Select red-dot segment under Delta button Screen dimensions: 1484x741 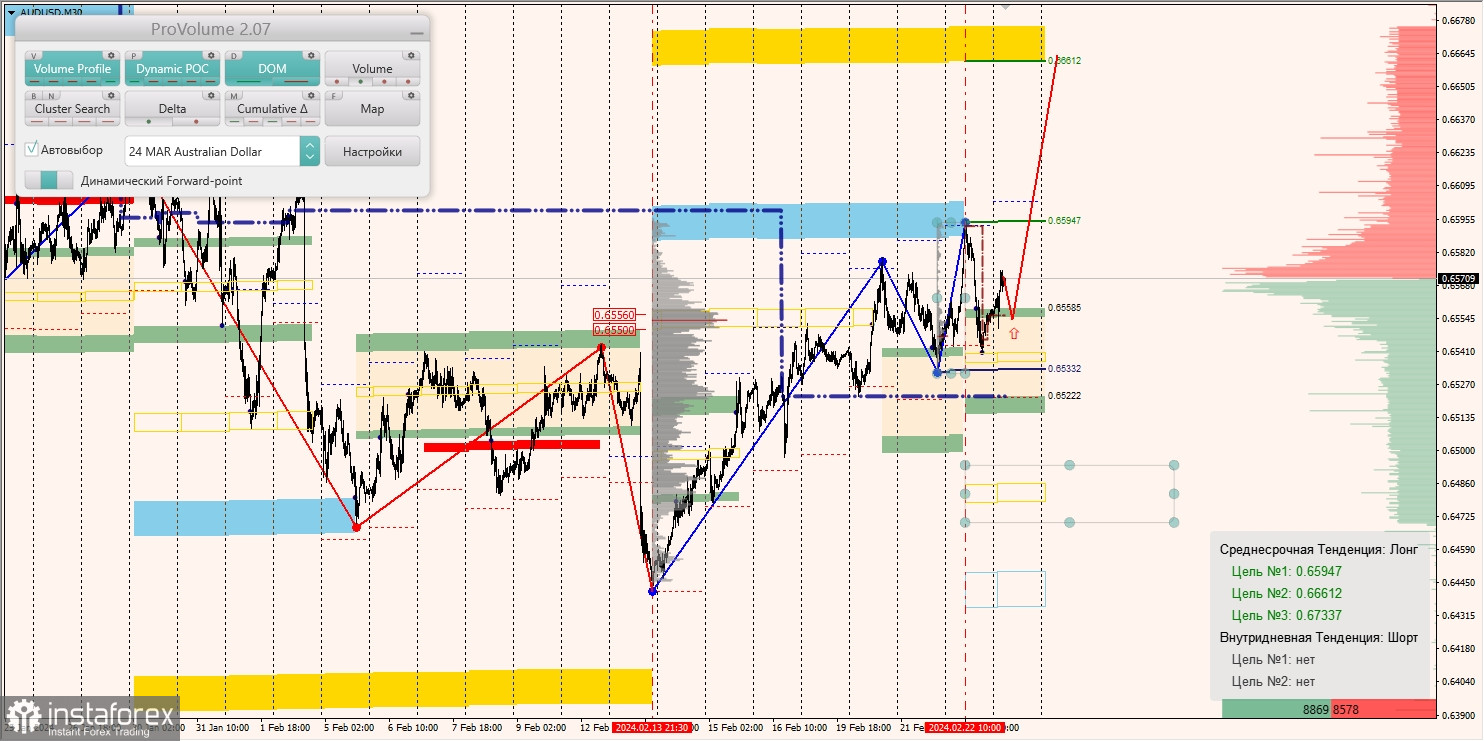pos(196,122)
